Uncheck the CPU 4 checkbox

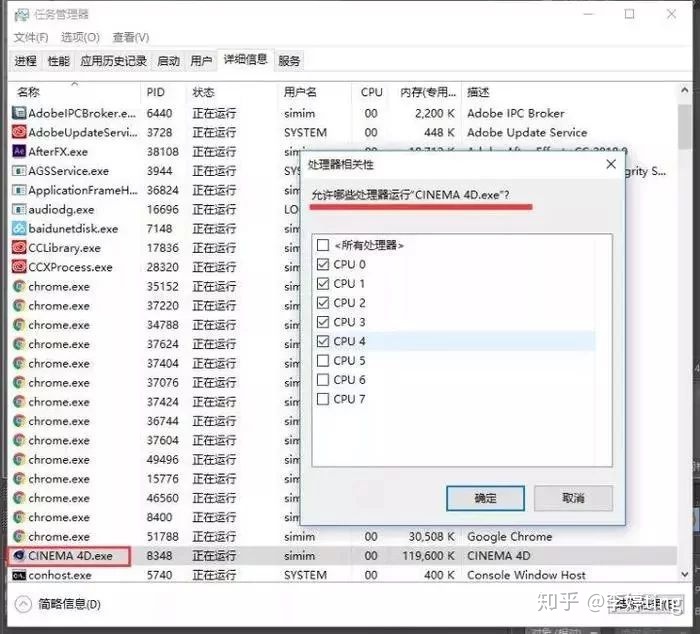323,341
